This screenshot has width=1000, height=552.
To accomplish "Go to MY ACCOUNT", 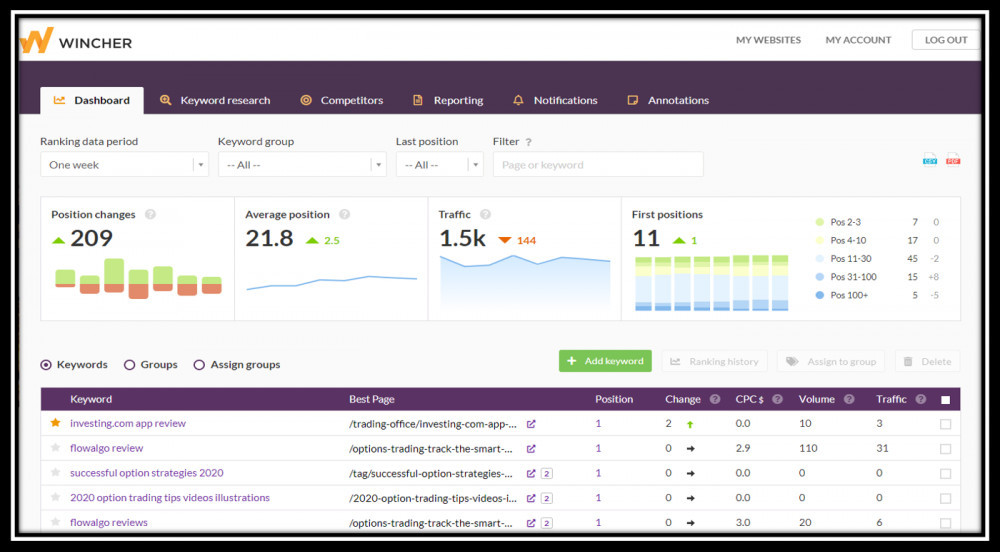I will coord(858,40).
